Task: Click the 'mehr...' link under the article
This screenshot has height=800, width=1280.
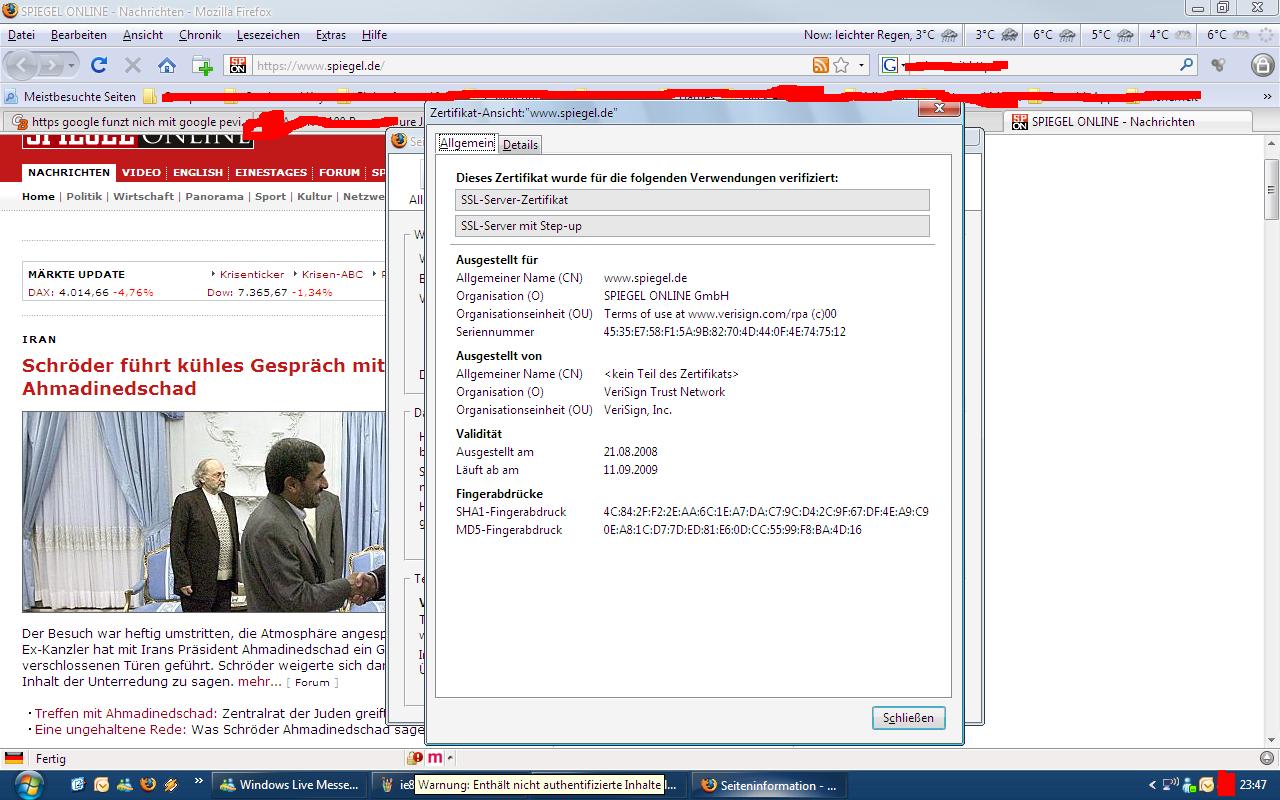Action: click(260, 682)
